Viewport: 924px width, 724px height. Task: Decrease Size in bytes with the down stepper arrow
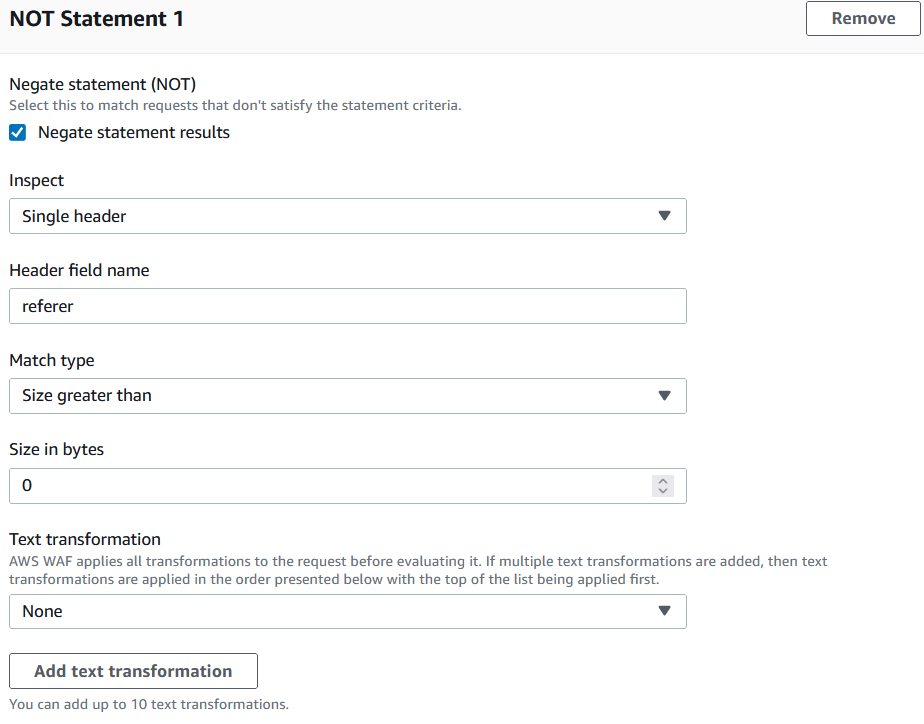662,491
